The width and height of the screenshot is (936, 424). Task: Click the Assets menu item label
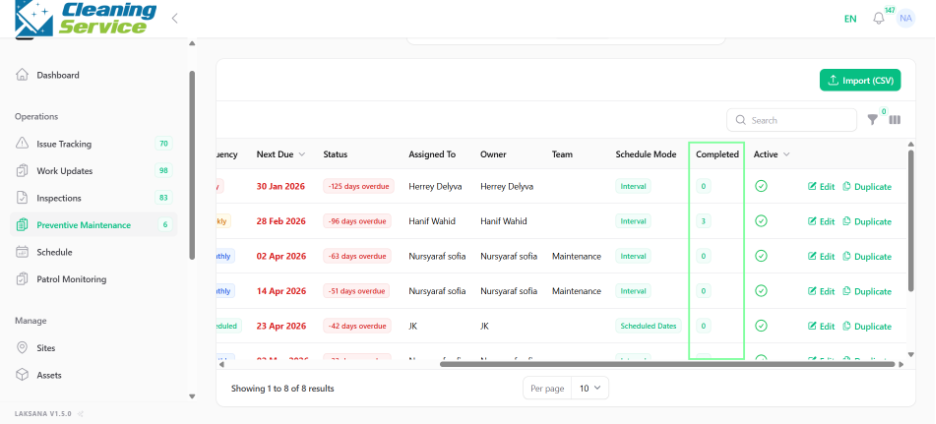(x=49, y=375)
